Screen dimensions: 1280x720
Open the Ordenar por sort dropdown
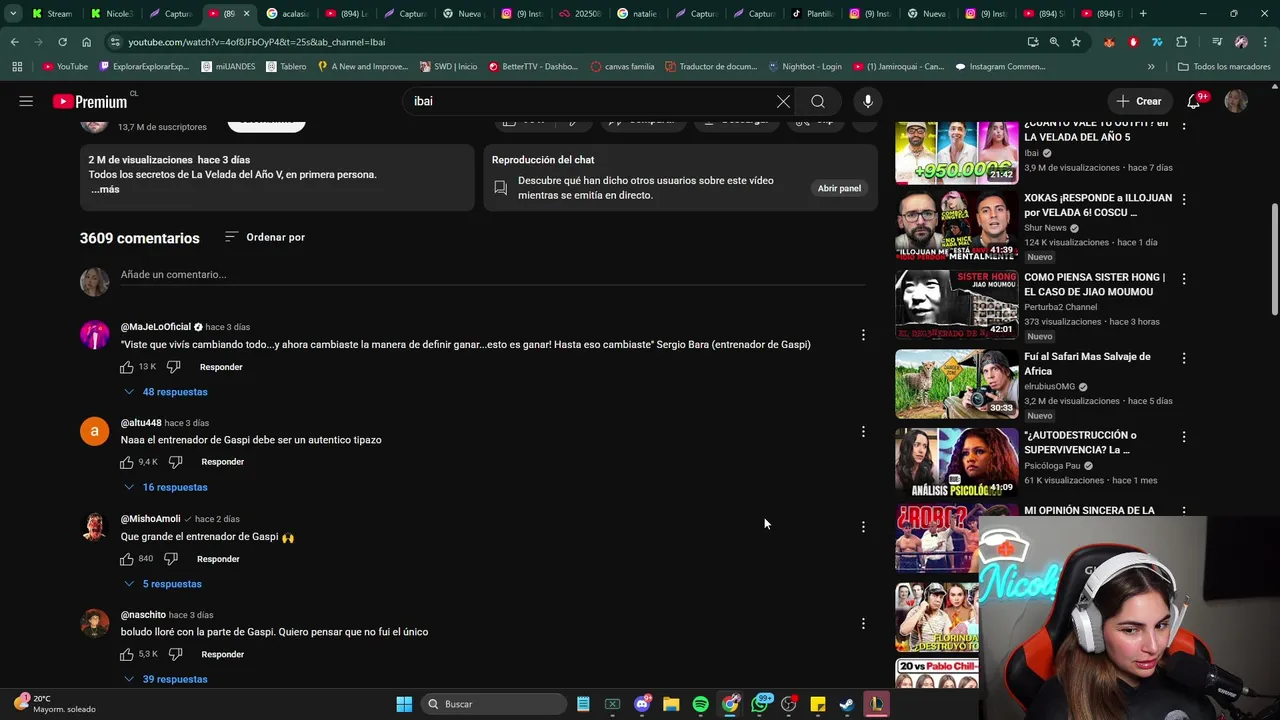pos(264,237)
